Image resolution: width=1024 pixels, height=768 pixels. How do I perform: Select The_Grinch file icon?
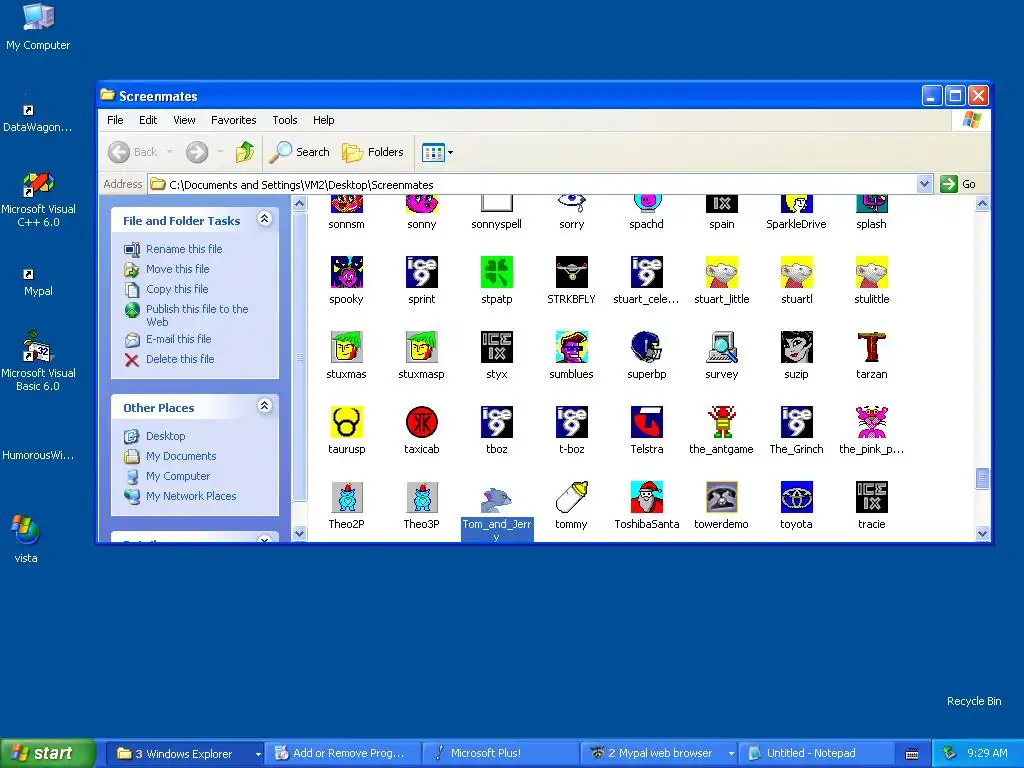pos(797,423)
